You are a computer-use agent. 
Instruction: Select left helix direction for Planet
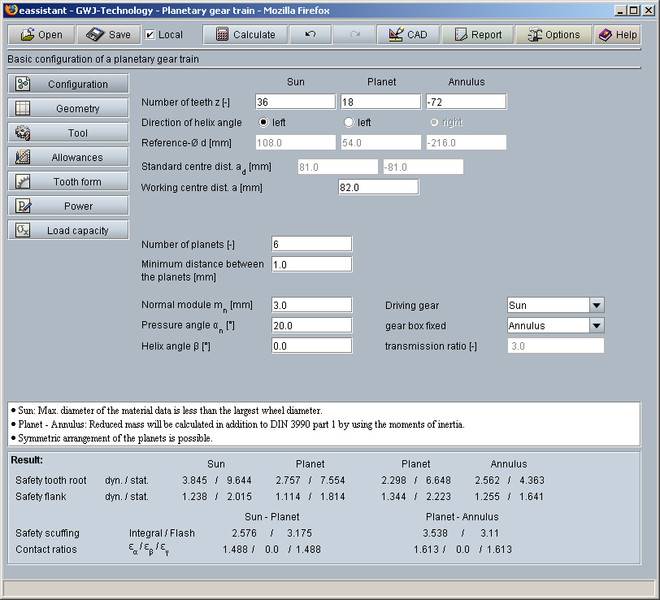[349, 122]
